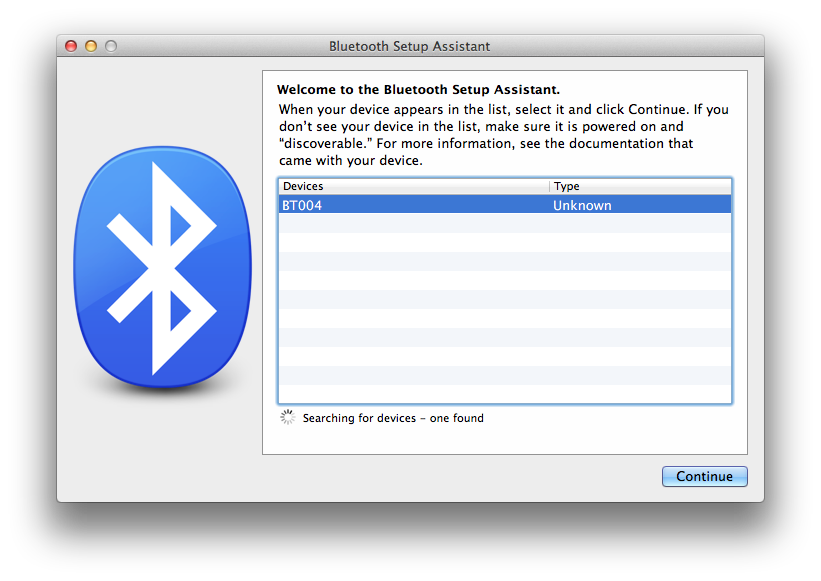The image size is (821, 581).
Task: Click the Continue button
Action: pyautogui.click(x=704, y=477)
